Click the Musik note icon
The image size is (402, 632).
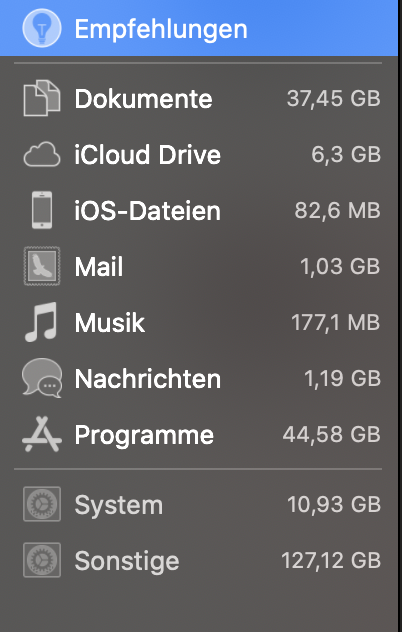click(41, 322)
